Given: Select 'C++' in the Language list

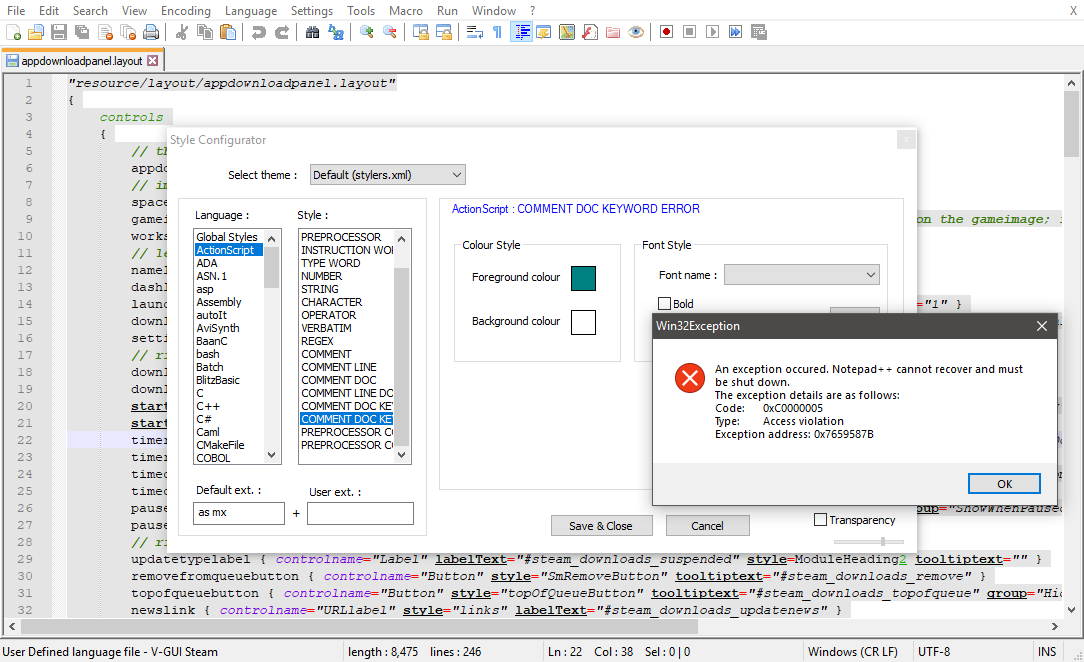Looking at the screenshot, I should tap(208, 406).
